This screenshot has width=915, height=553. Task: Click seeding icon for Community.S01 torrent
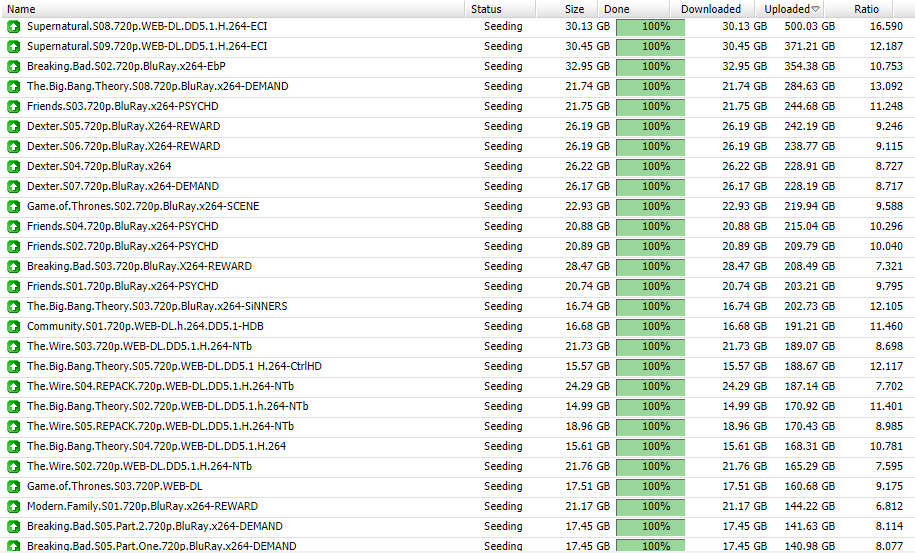(13, 327)
